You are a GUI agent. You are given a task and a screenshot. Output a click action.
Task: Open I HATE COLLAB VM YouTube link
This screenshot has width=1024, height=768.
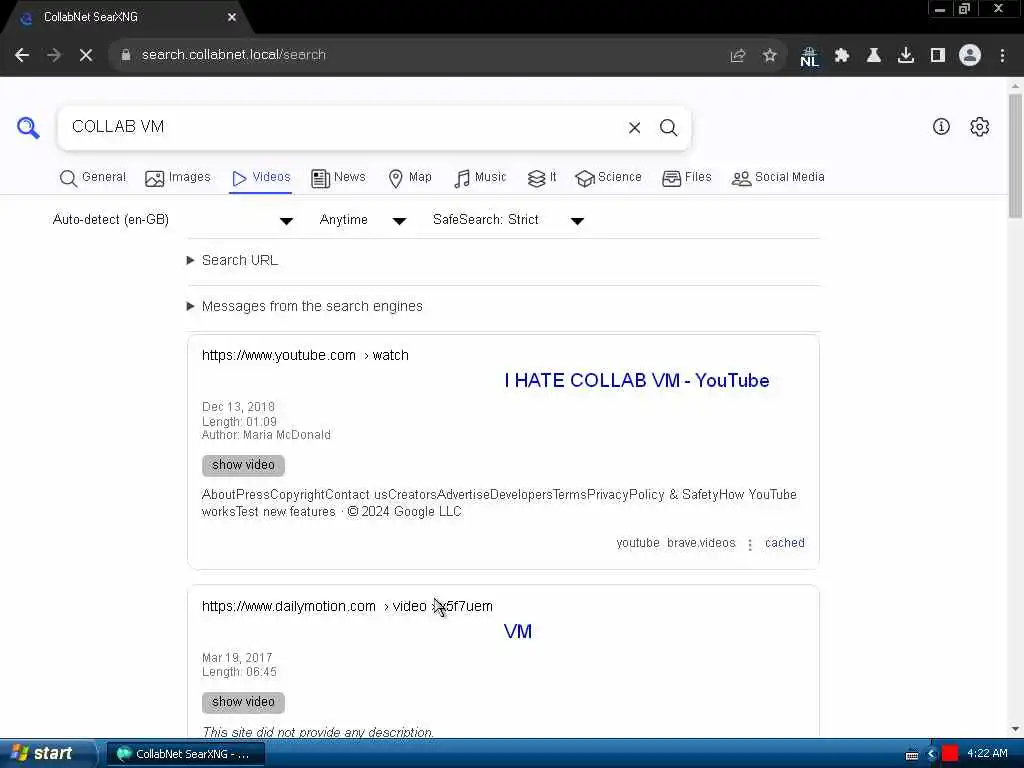(636, 381)
